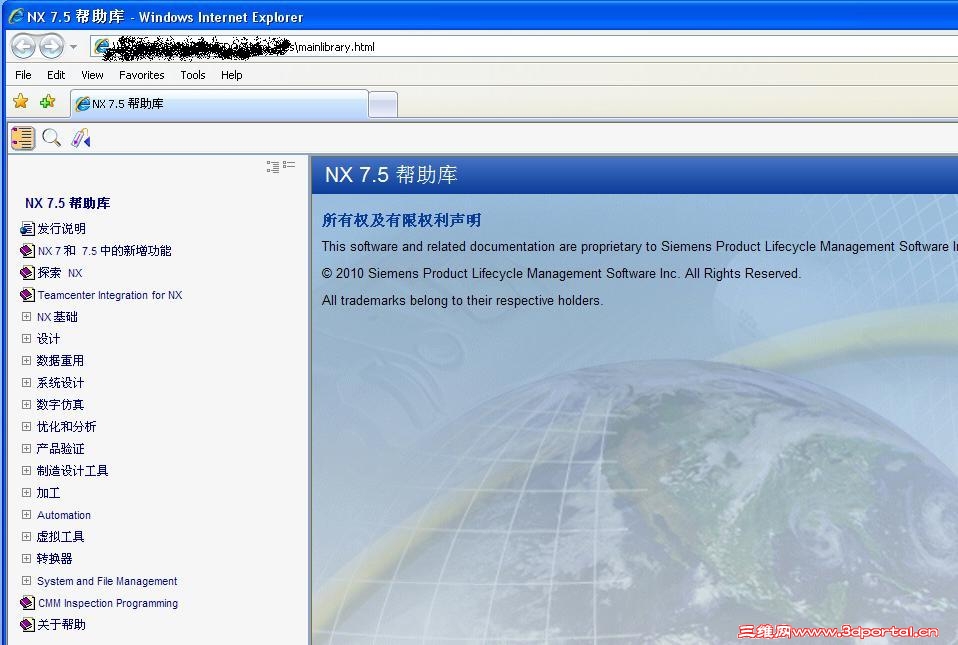Expand the 虚拟工具 tree node
Image resolution: width=958 pixels, height=645 pixels.
[26, 536]
